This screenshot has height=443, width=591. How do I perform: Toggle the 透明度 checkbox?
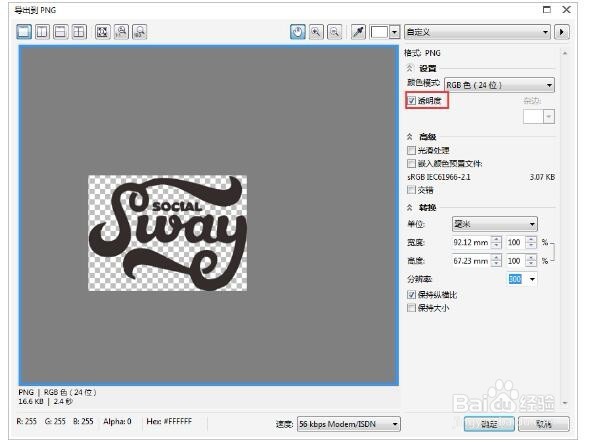412,101
